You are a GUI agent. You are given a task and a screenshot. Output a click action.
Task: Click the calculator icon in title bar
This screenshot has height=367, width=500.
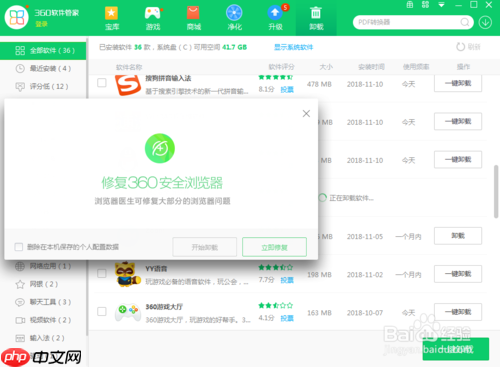[410, 5]
